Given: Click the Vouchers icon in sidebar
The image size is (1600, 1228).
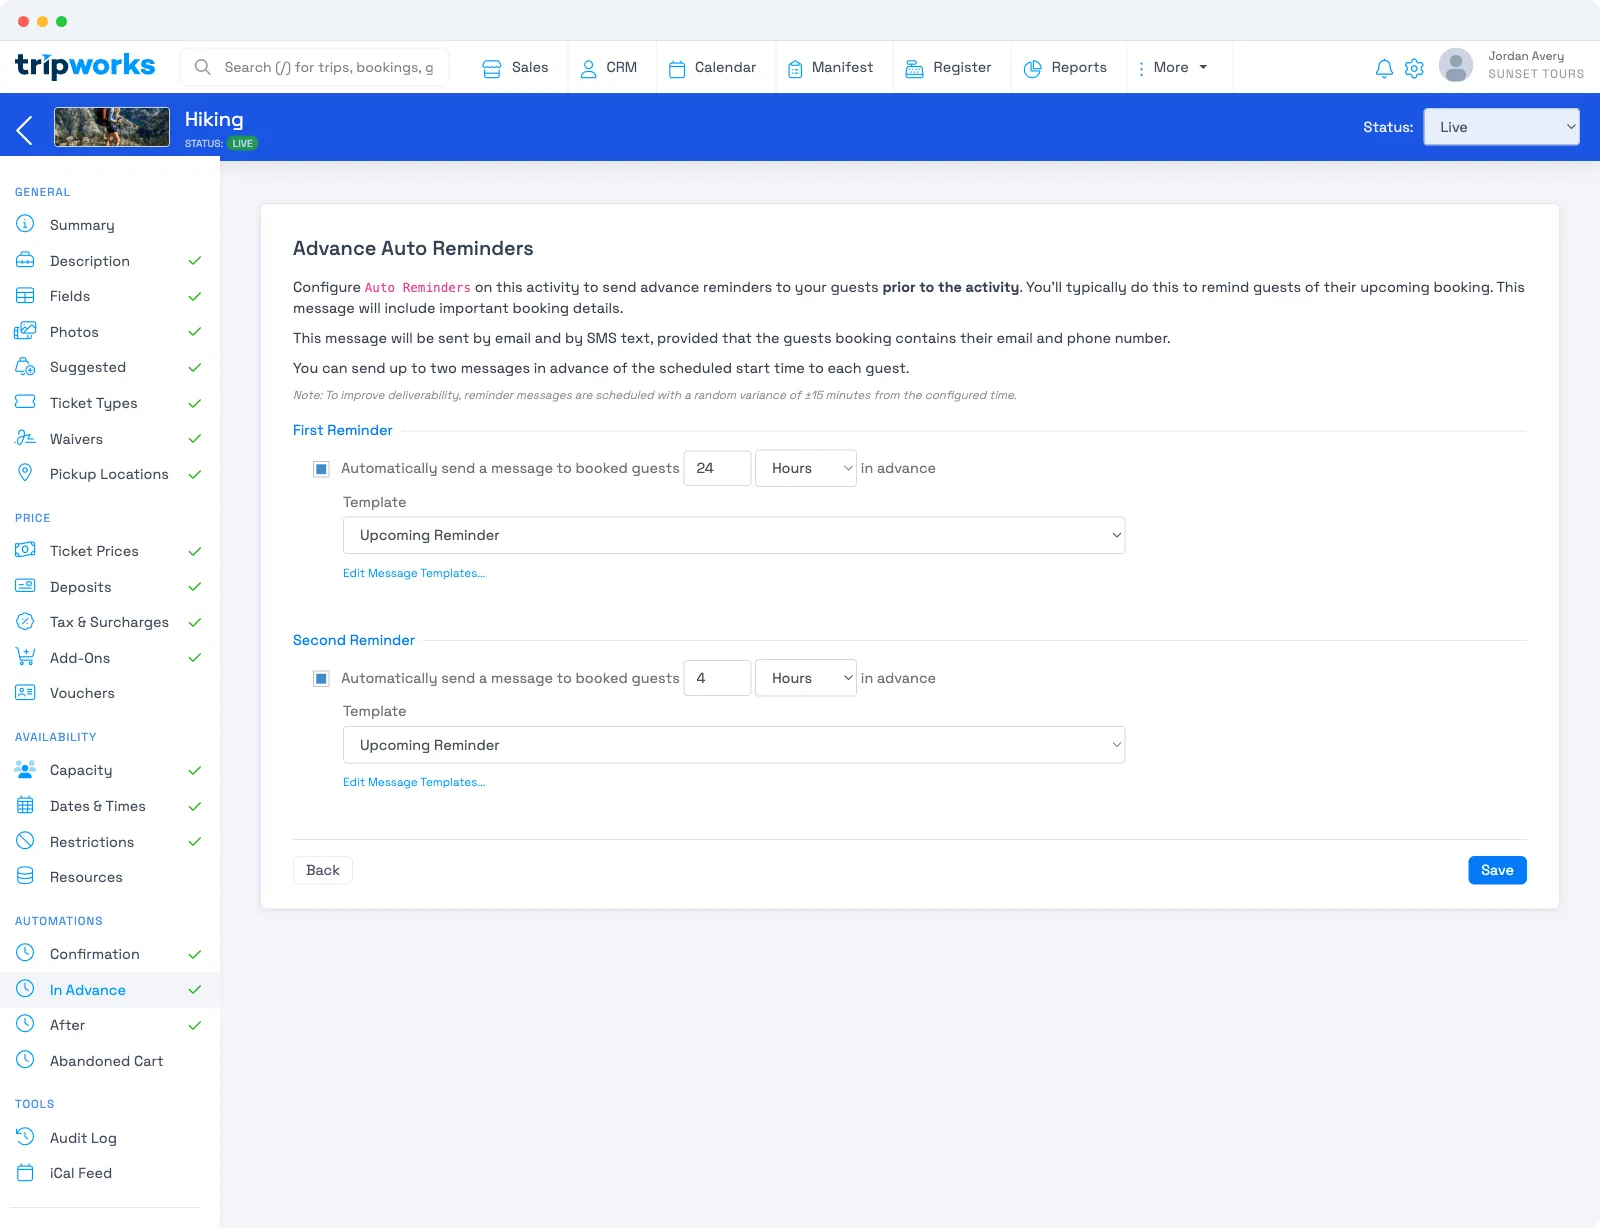Looking at the screenshot, I should (x=25, y=692).
